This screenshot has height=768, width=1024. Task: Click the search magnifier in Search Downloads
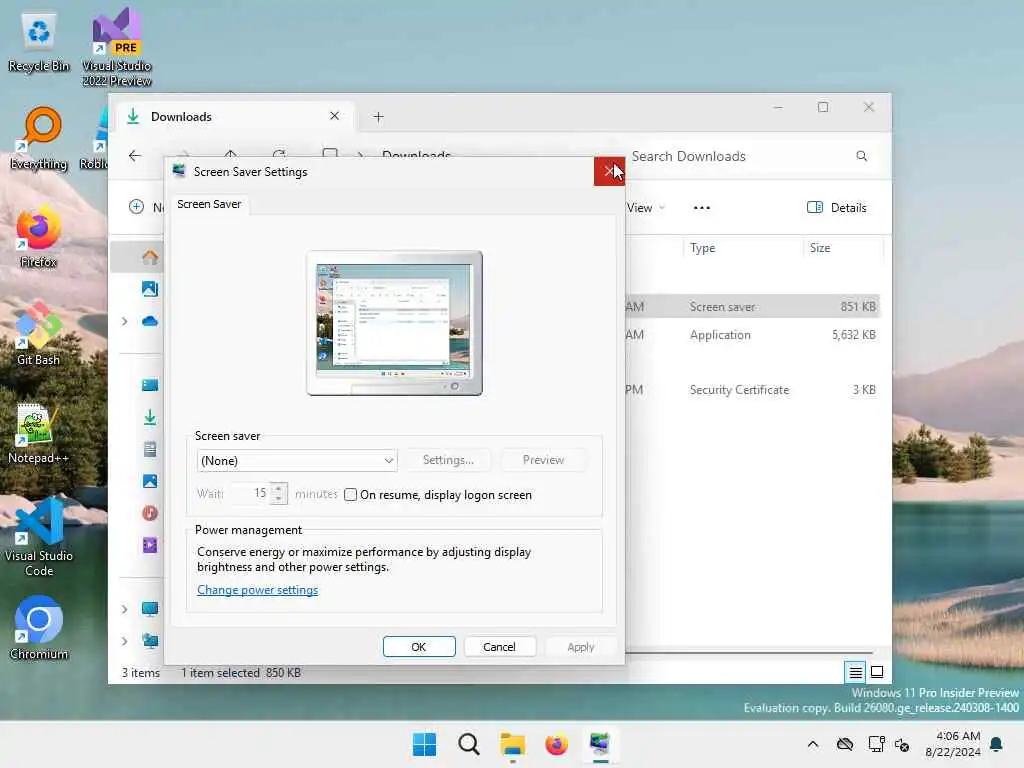[x=861, y=156]
